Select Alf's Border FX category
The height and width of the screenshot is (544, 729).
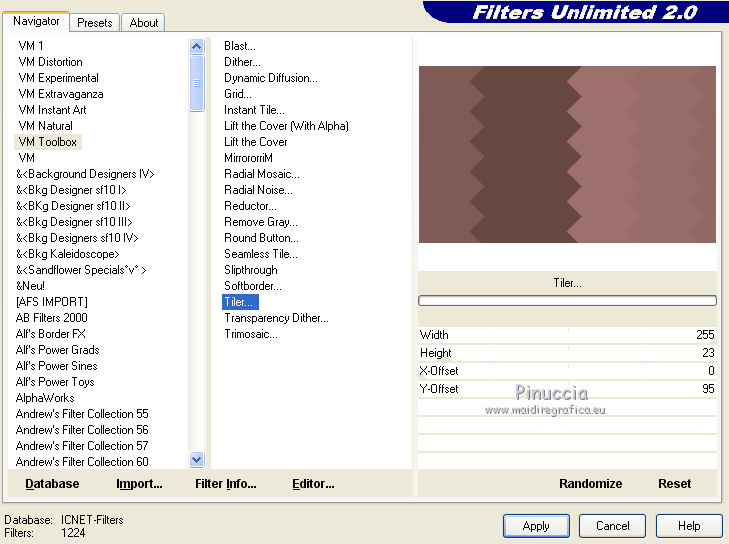click(51, 334)
